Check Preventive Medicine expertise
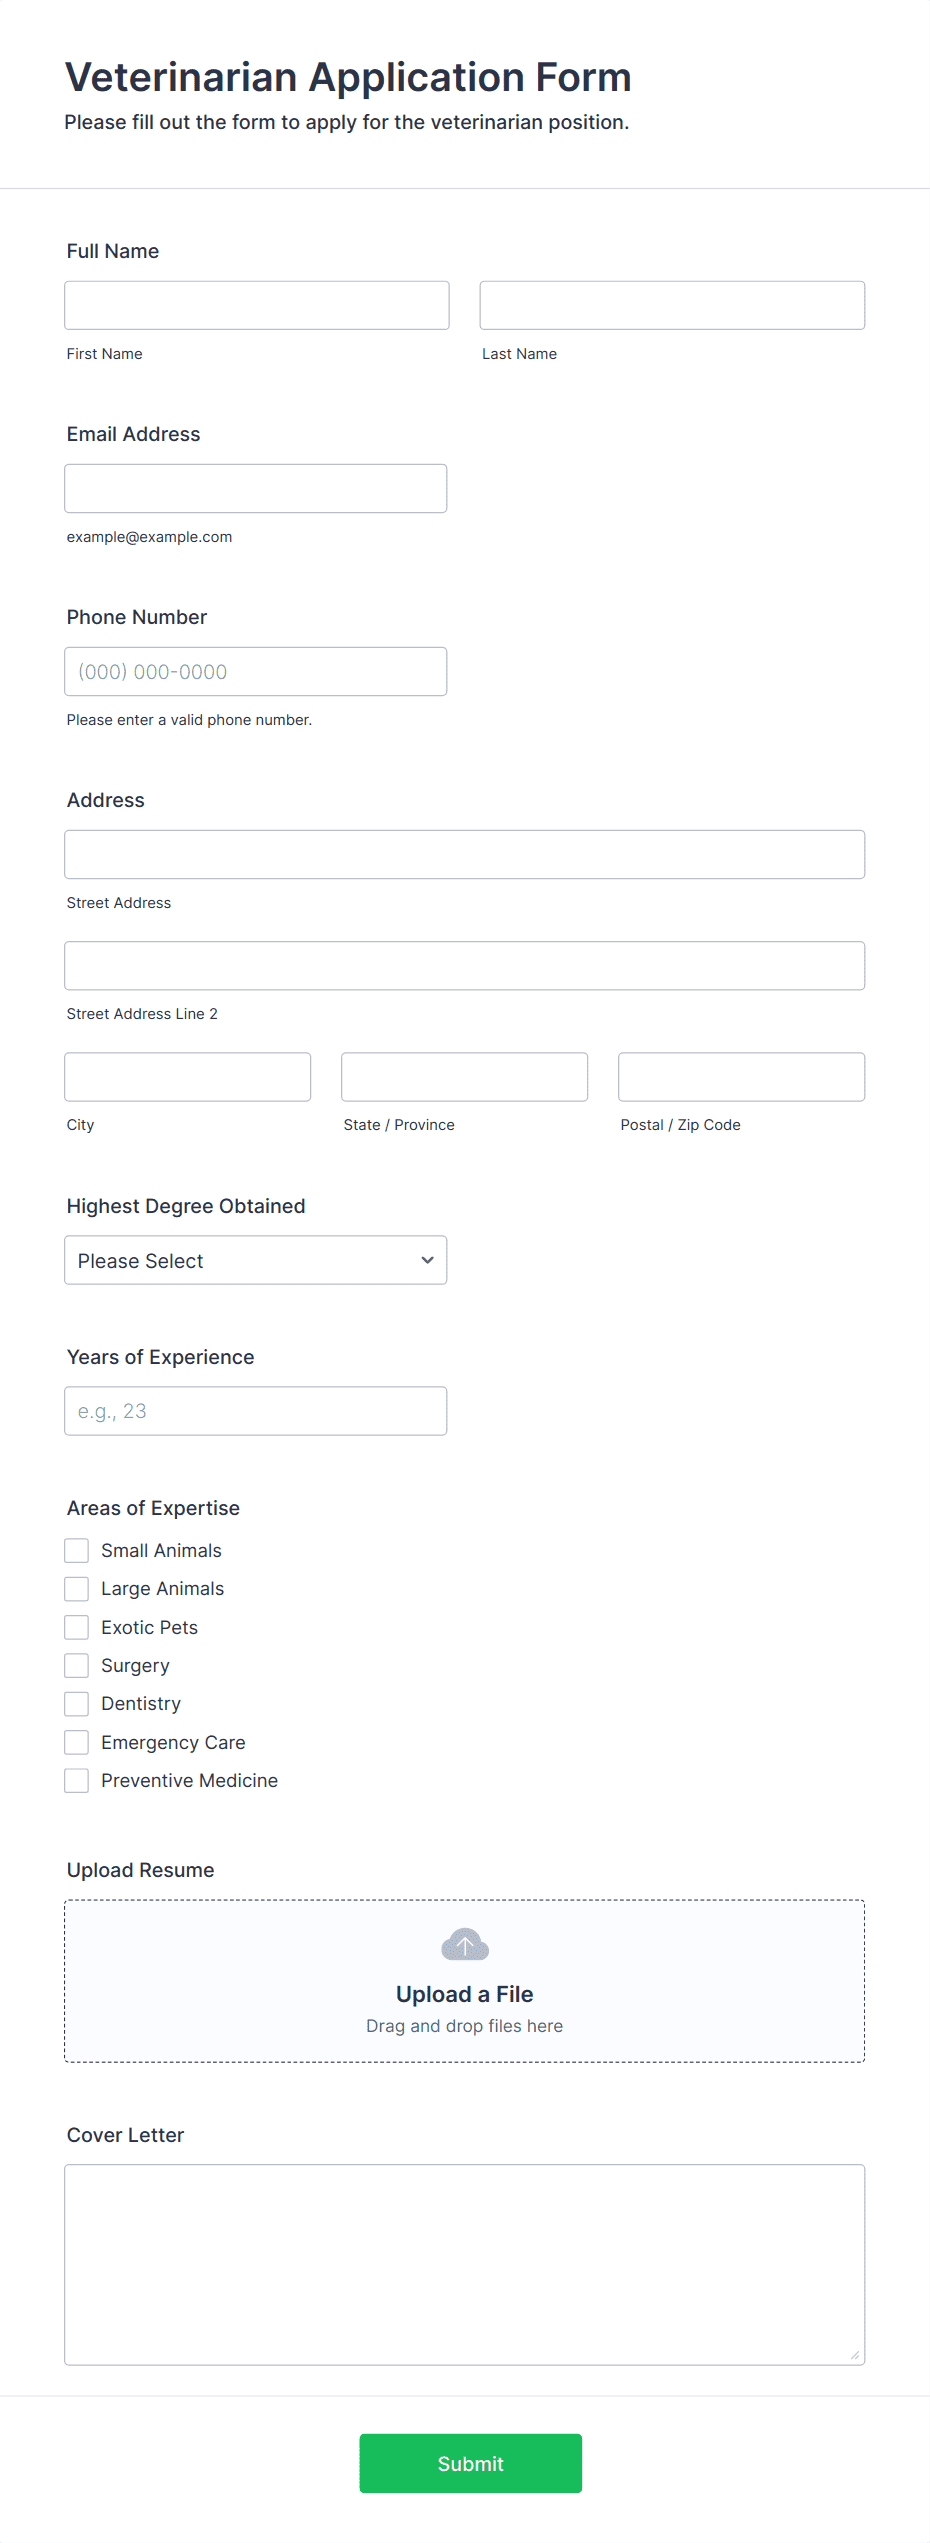The width and height of the screenshot is (930, 2543). [77, 1780]
